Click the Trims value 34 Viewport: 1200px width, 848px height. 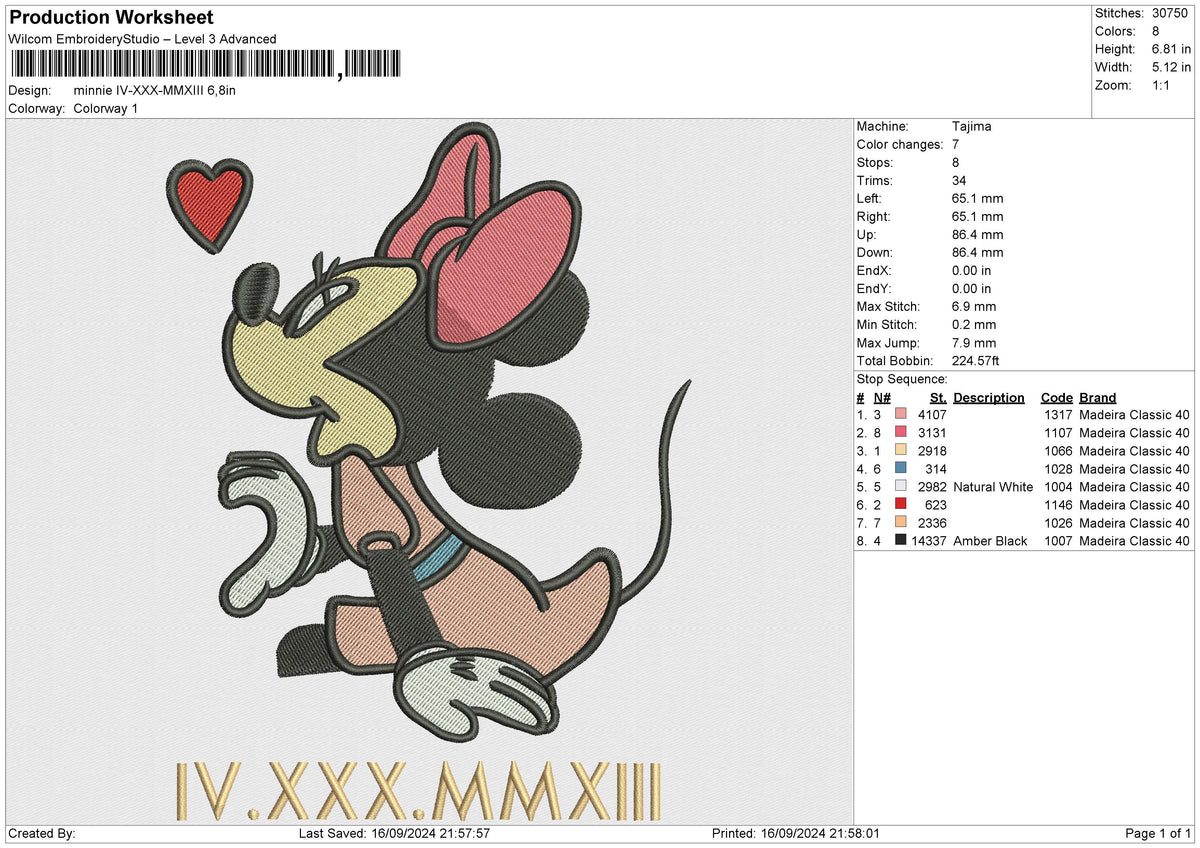[960, 181]
